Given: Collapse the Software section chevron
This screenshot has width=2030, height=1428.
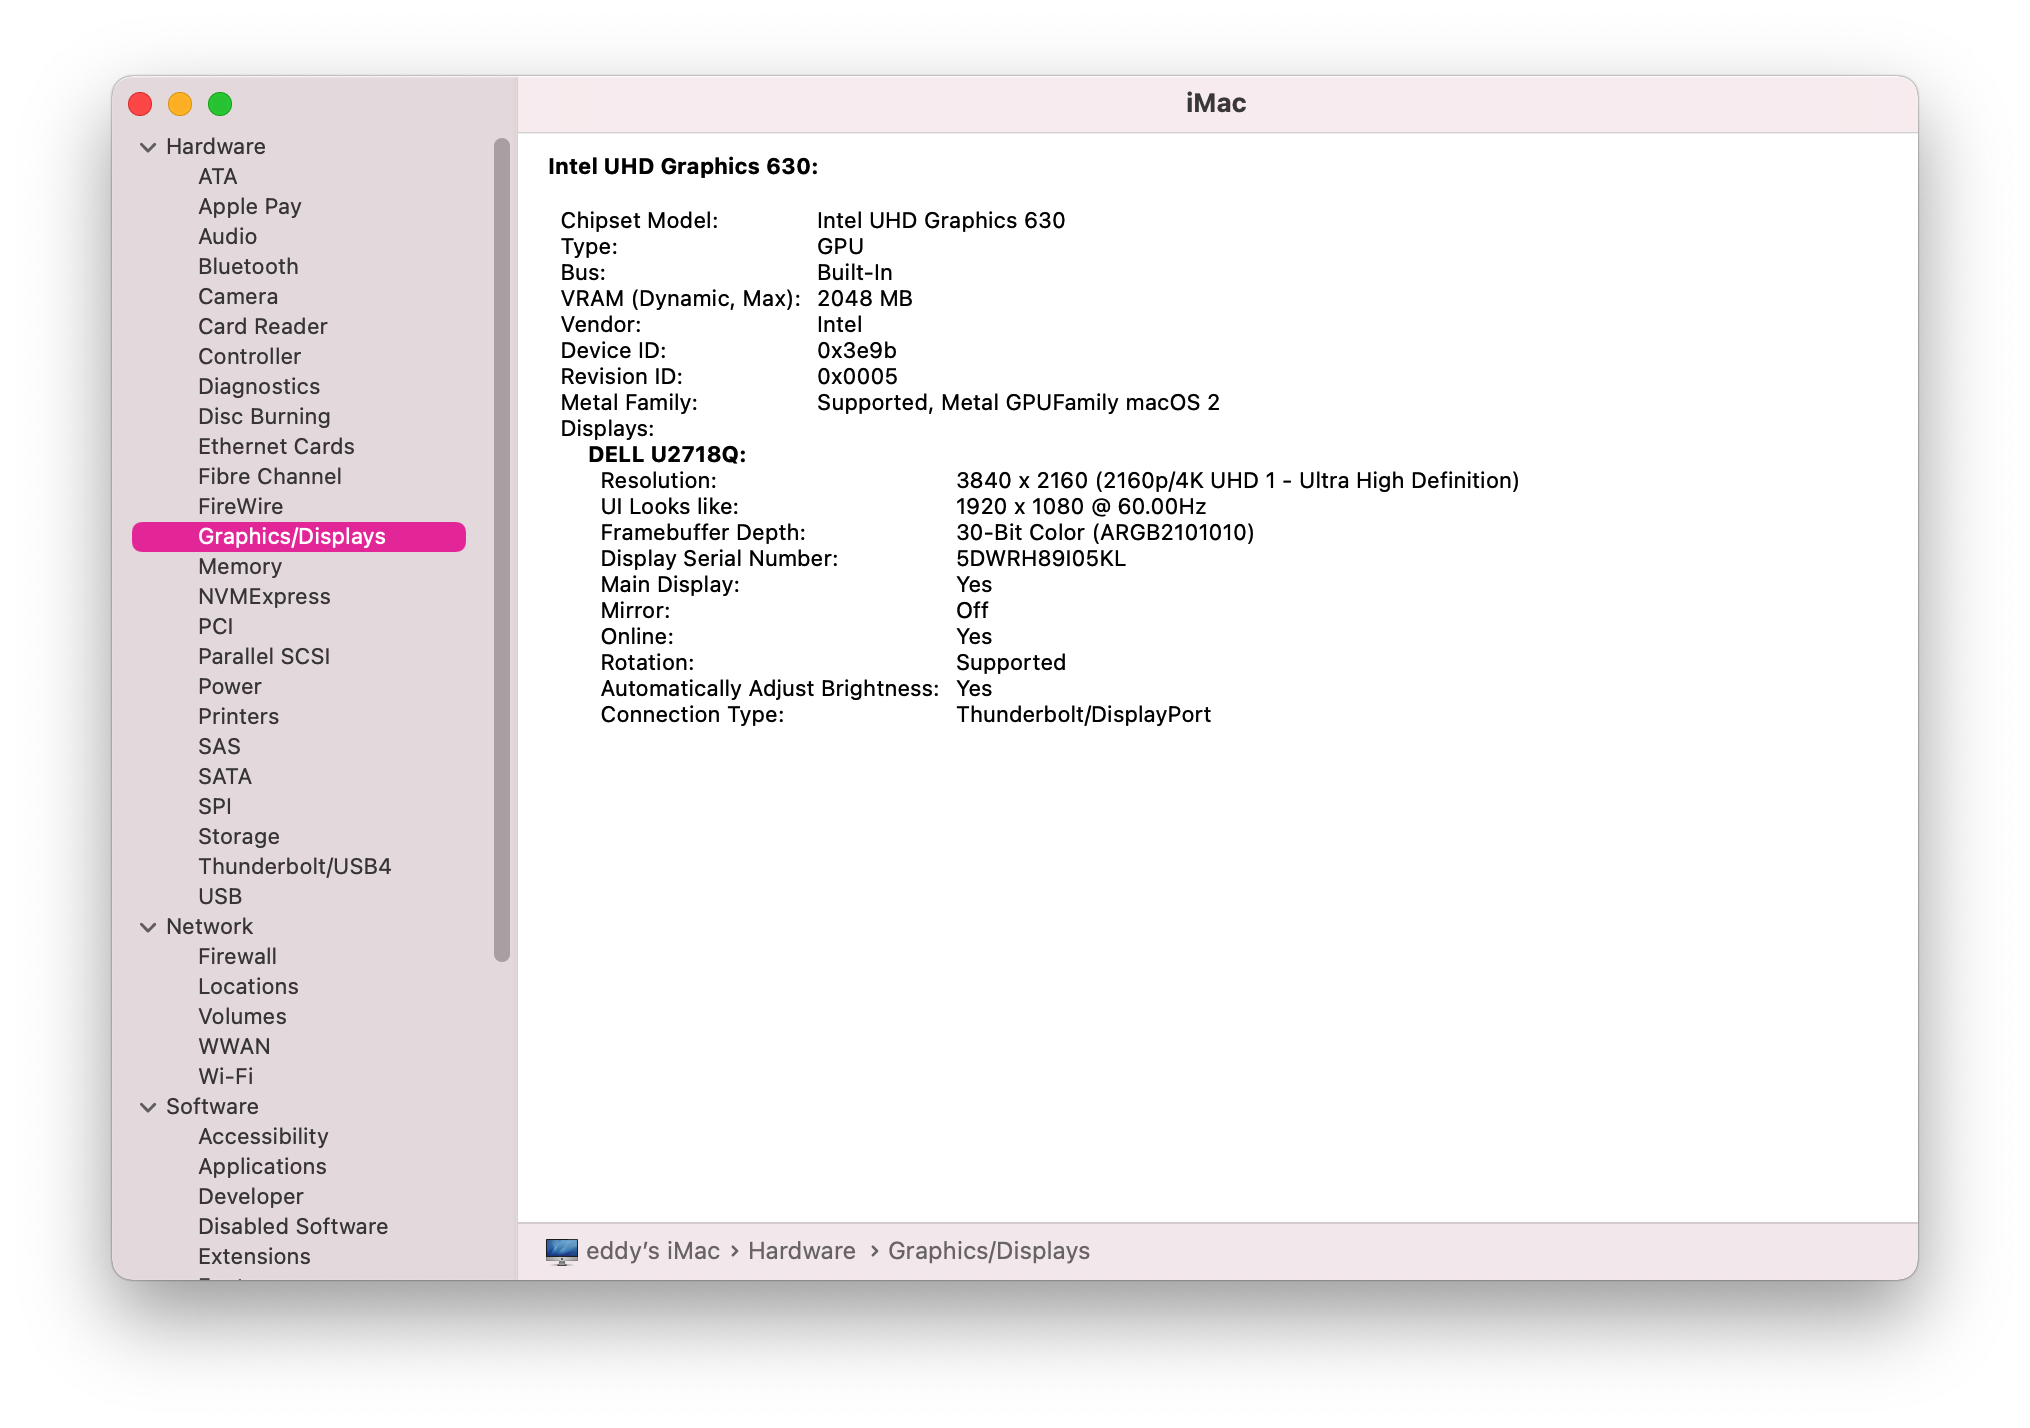Looking at the screenshot, I should 148,1107.
